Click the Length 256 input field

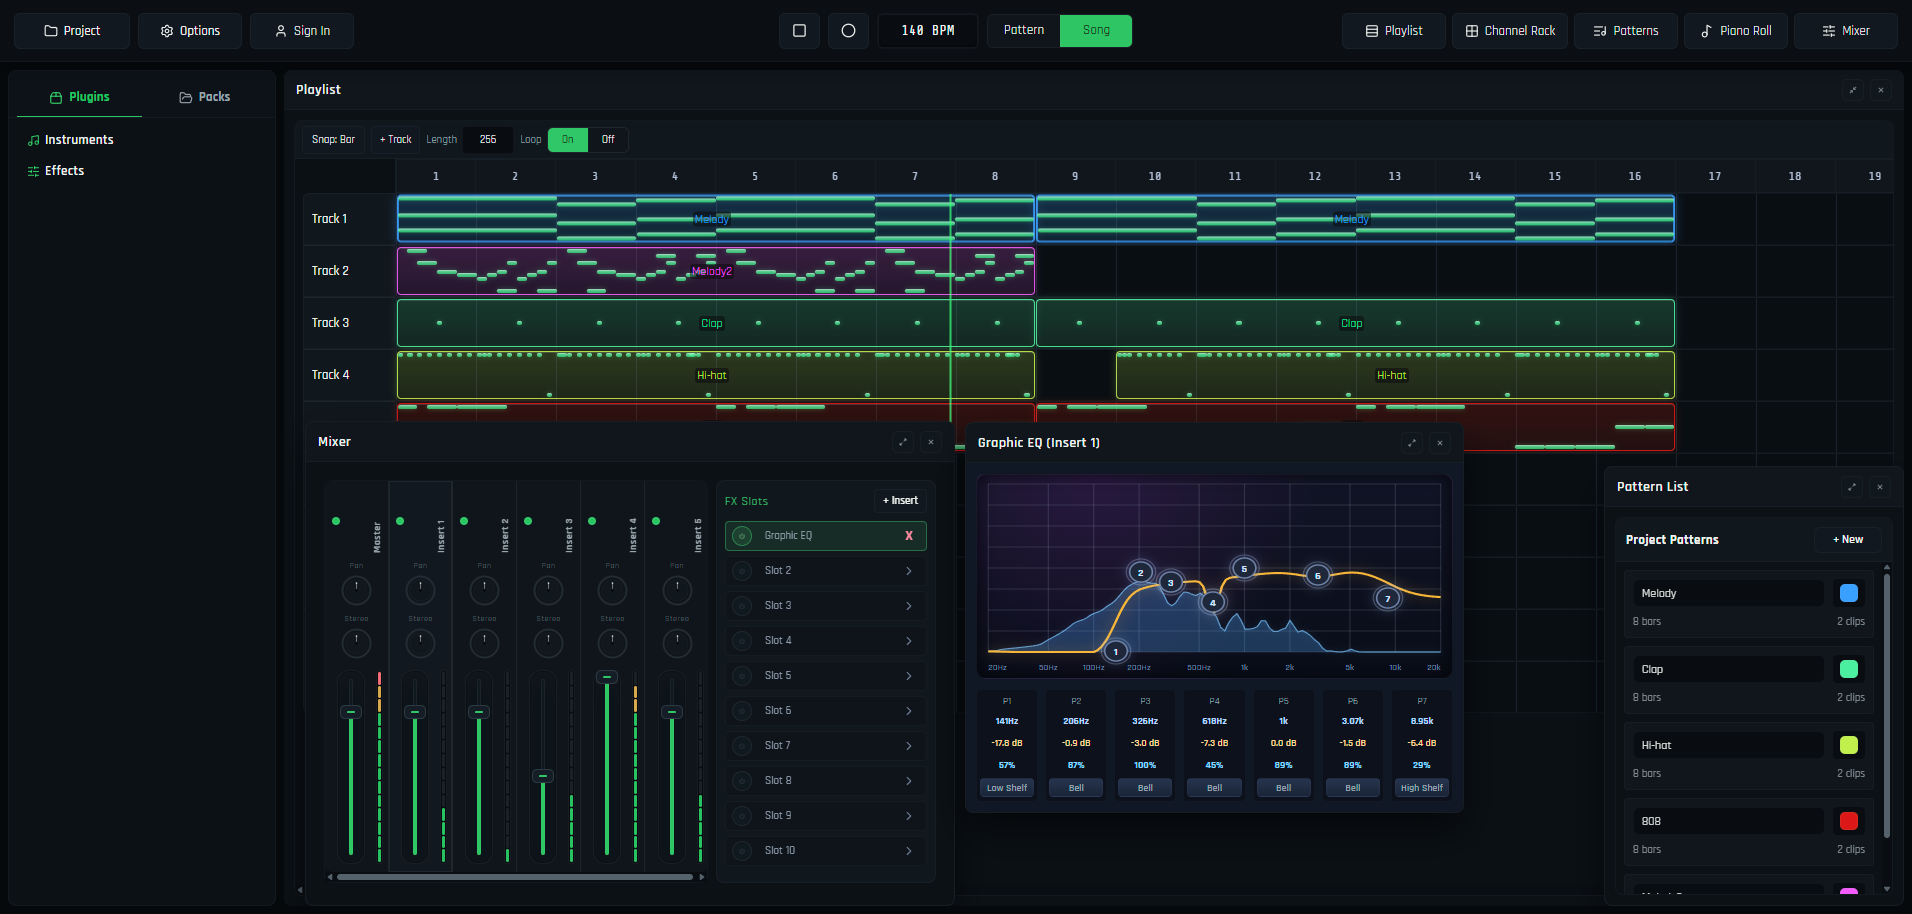(x=488, y=139)
